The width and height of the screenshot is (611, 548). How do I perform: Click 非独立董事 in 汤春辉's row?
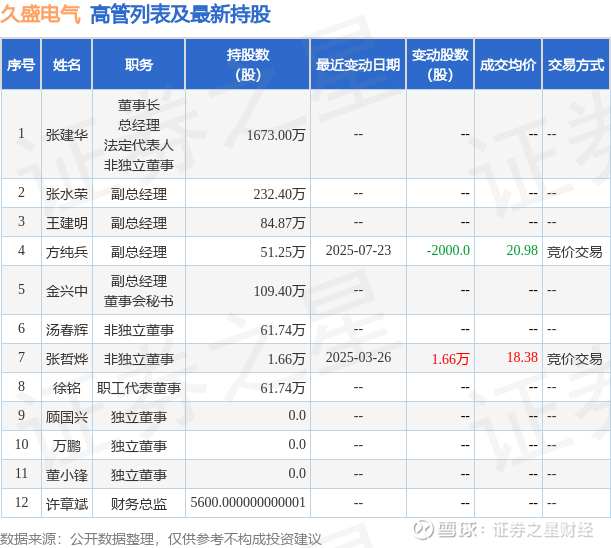(139, 330)
